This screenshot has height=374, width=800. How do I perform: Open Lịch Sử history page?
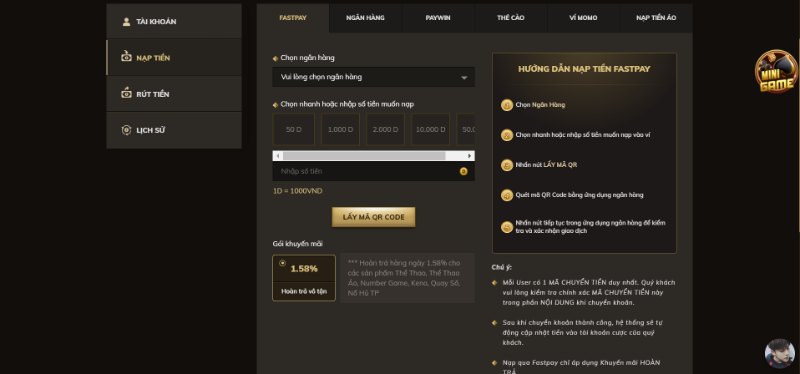(174, 130)
